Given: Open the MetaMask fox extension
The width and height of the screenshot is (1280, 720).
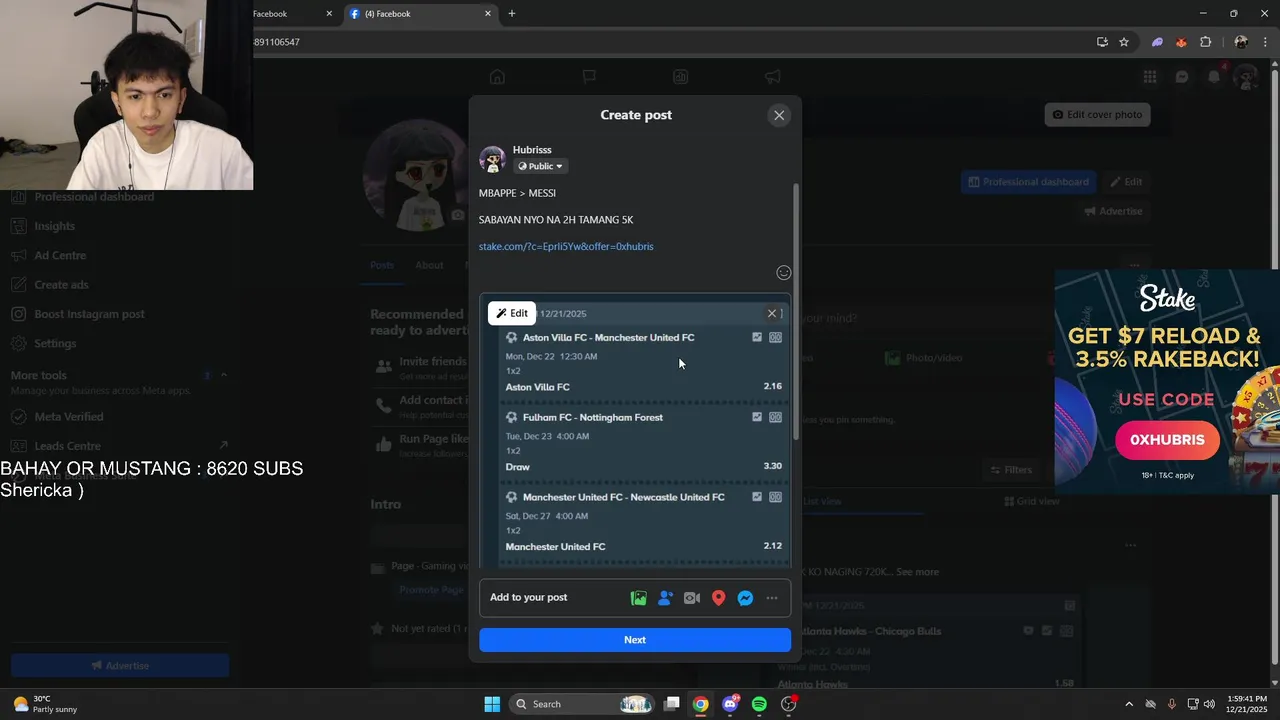Looking at the screenshot, I should (1181, 42).
